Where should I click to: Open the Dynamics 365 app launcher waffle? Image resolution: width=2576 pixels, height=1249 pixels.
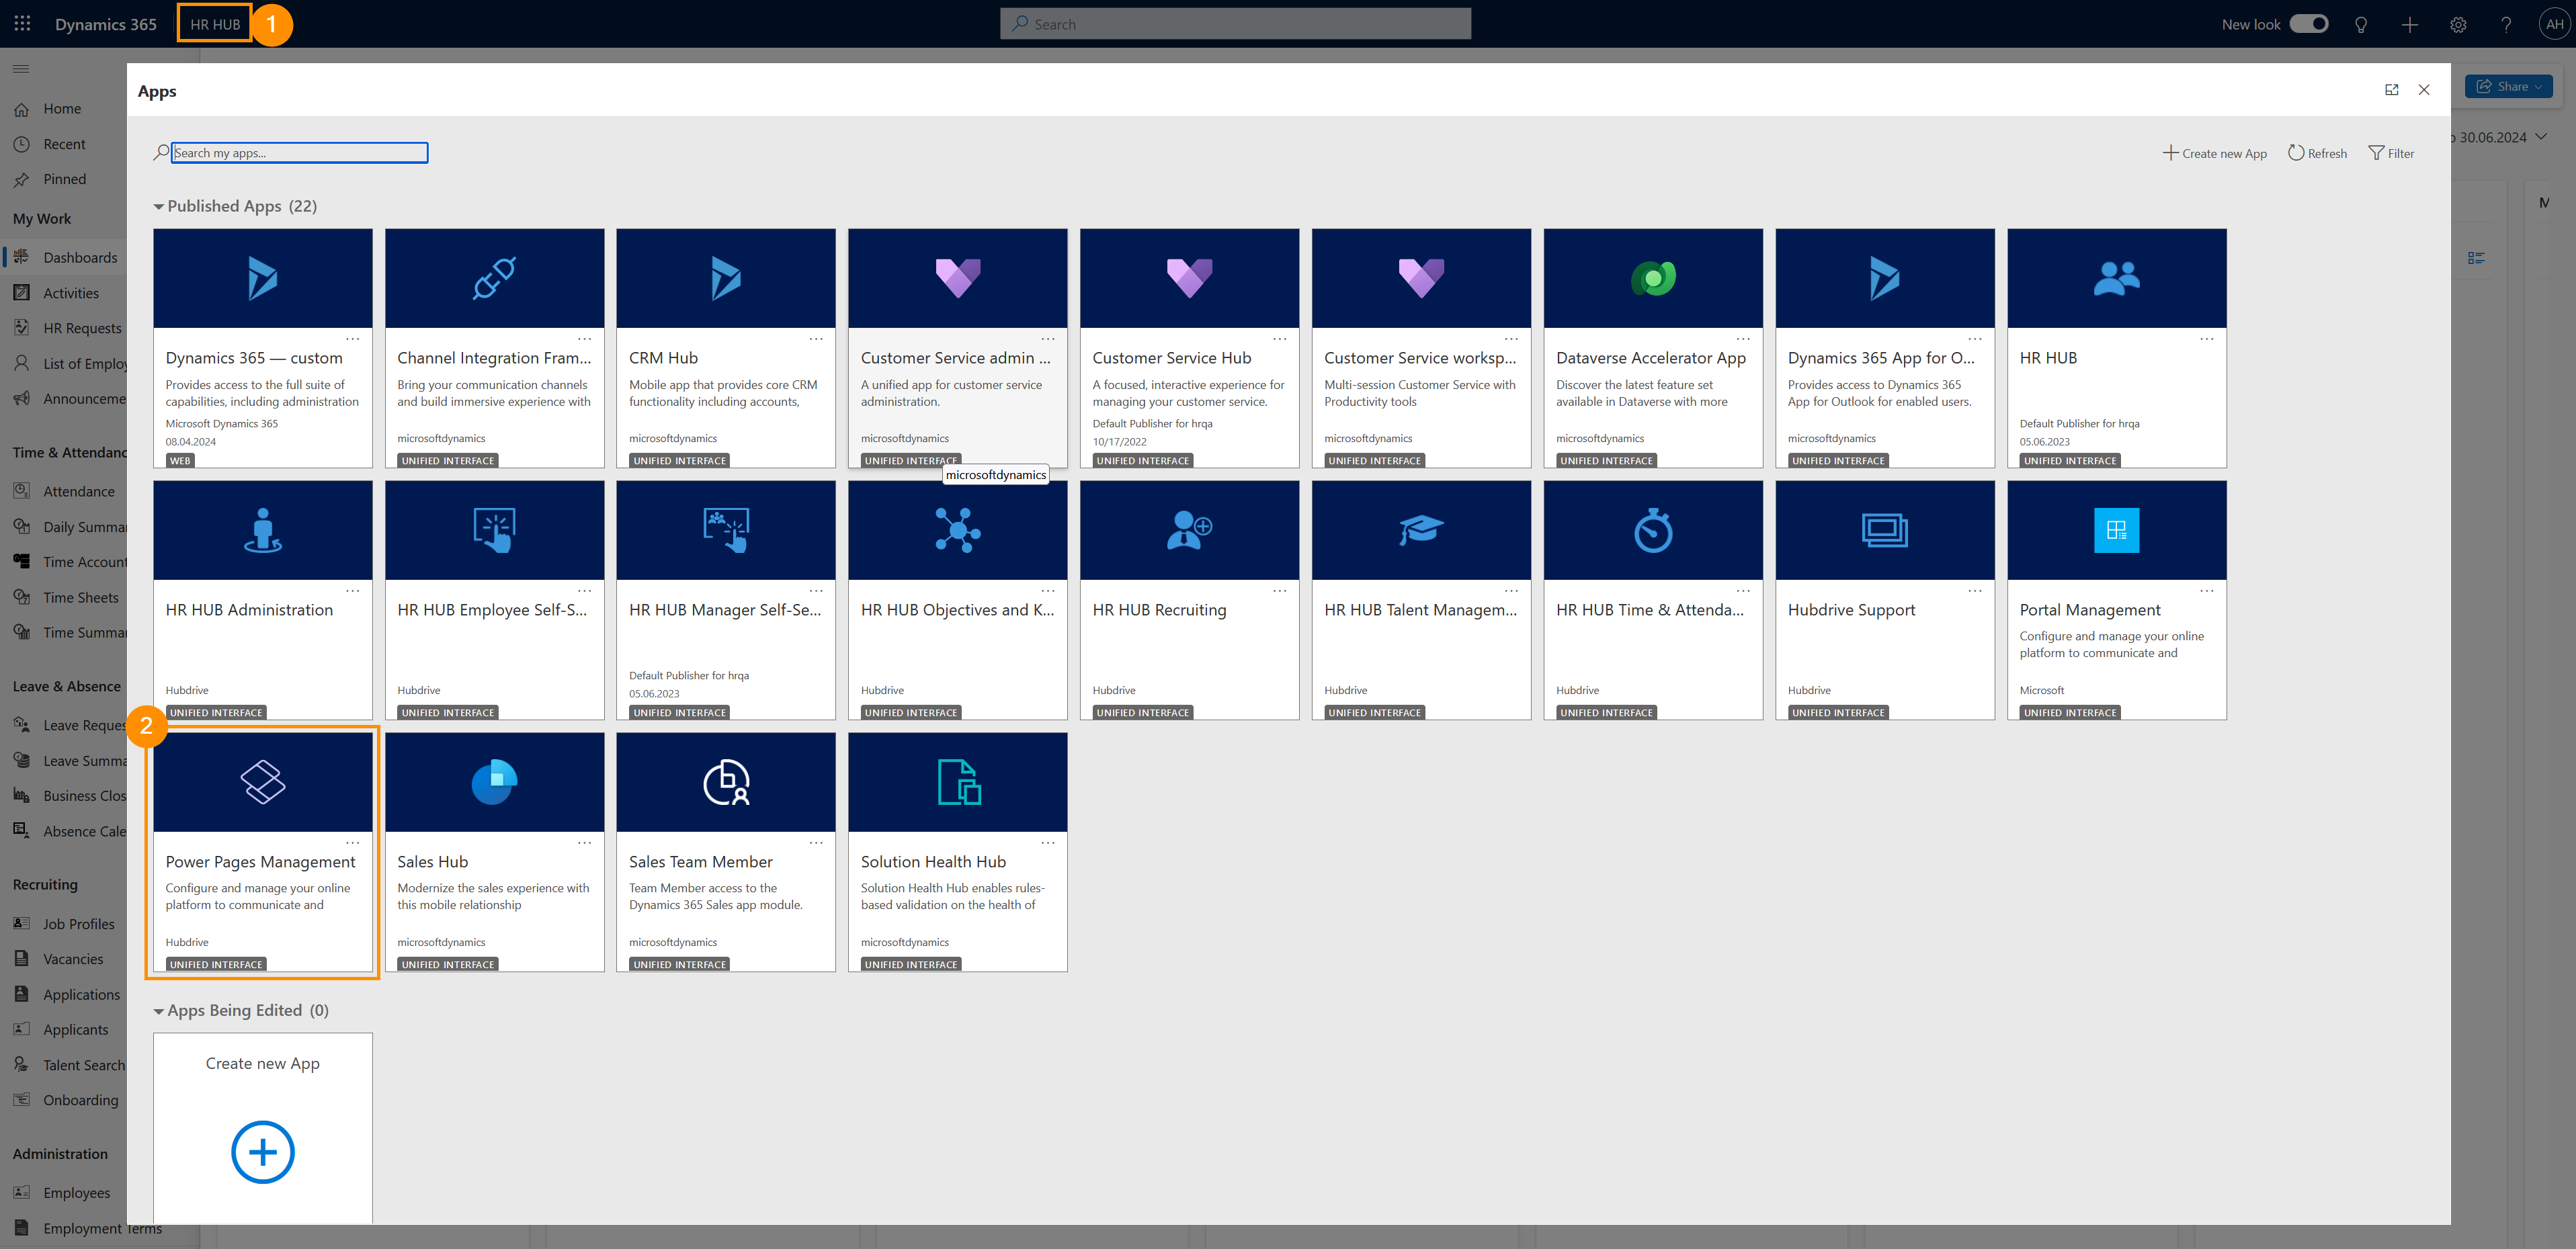click(22, 24)
